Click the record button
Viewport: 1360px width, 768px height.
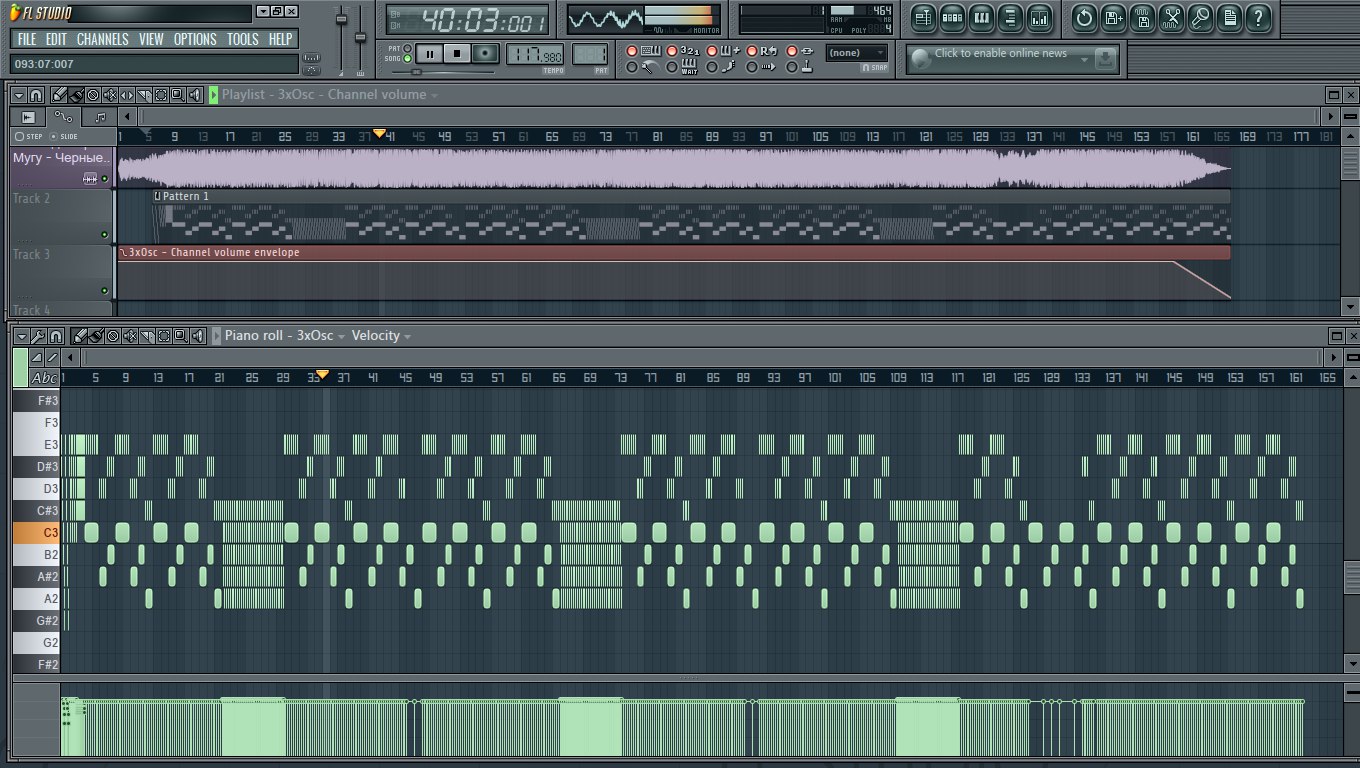pos(485,54)
